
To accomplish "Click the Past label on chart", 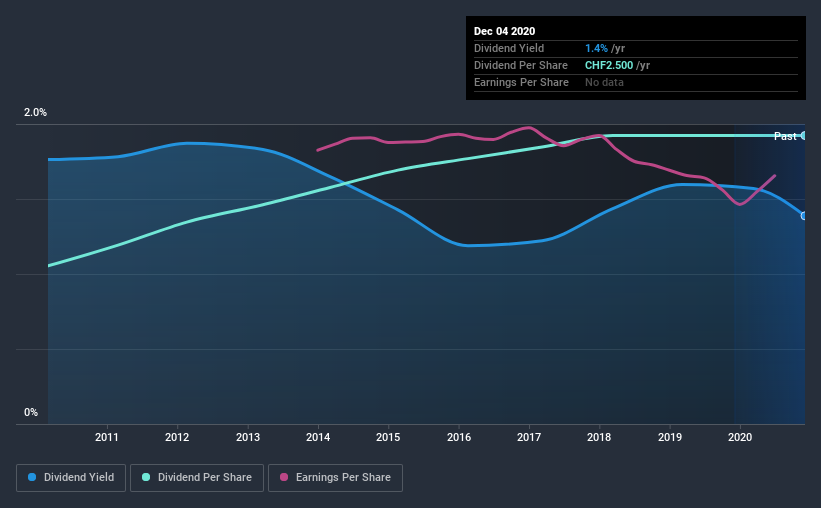I will coord(785,136).
